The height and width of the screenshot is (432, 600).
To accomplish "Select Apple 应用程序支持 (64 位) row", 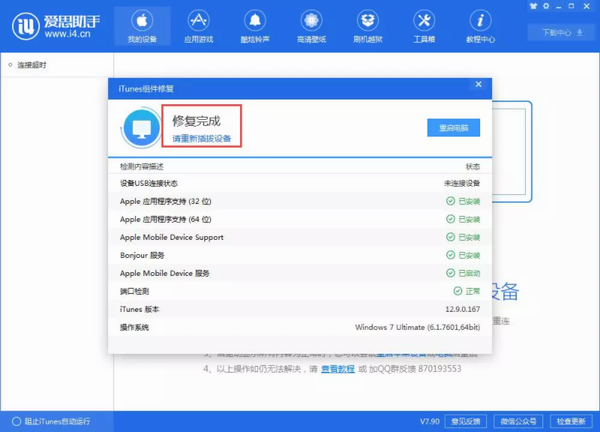I will tap(300, 219).
